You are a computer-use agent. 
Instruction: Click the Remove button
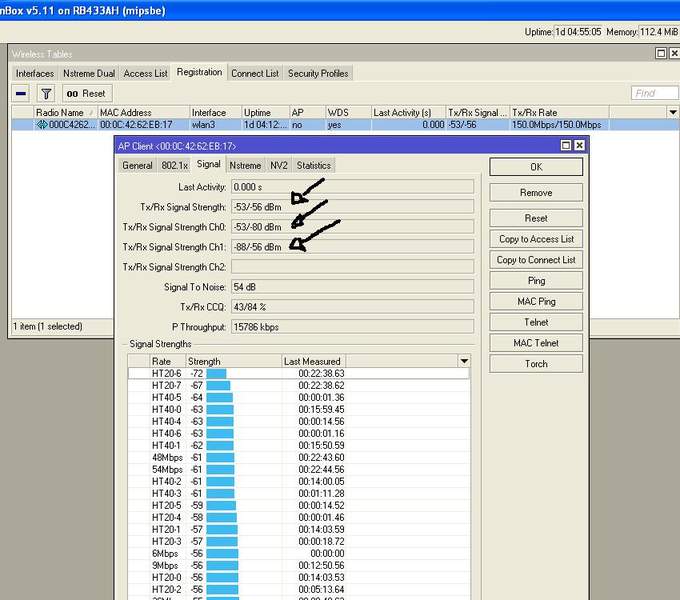click(x=536, y=192)
